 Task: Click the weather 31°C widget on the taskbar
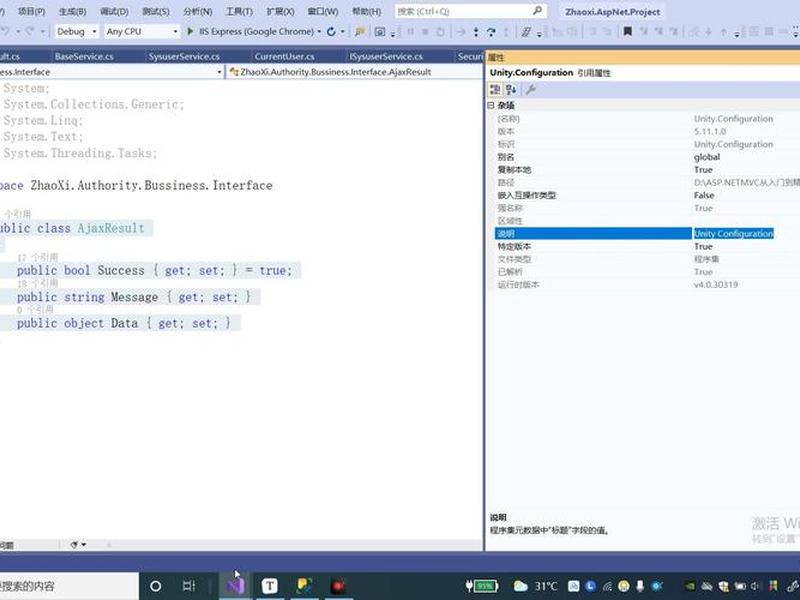(535, 586)
